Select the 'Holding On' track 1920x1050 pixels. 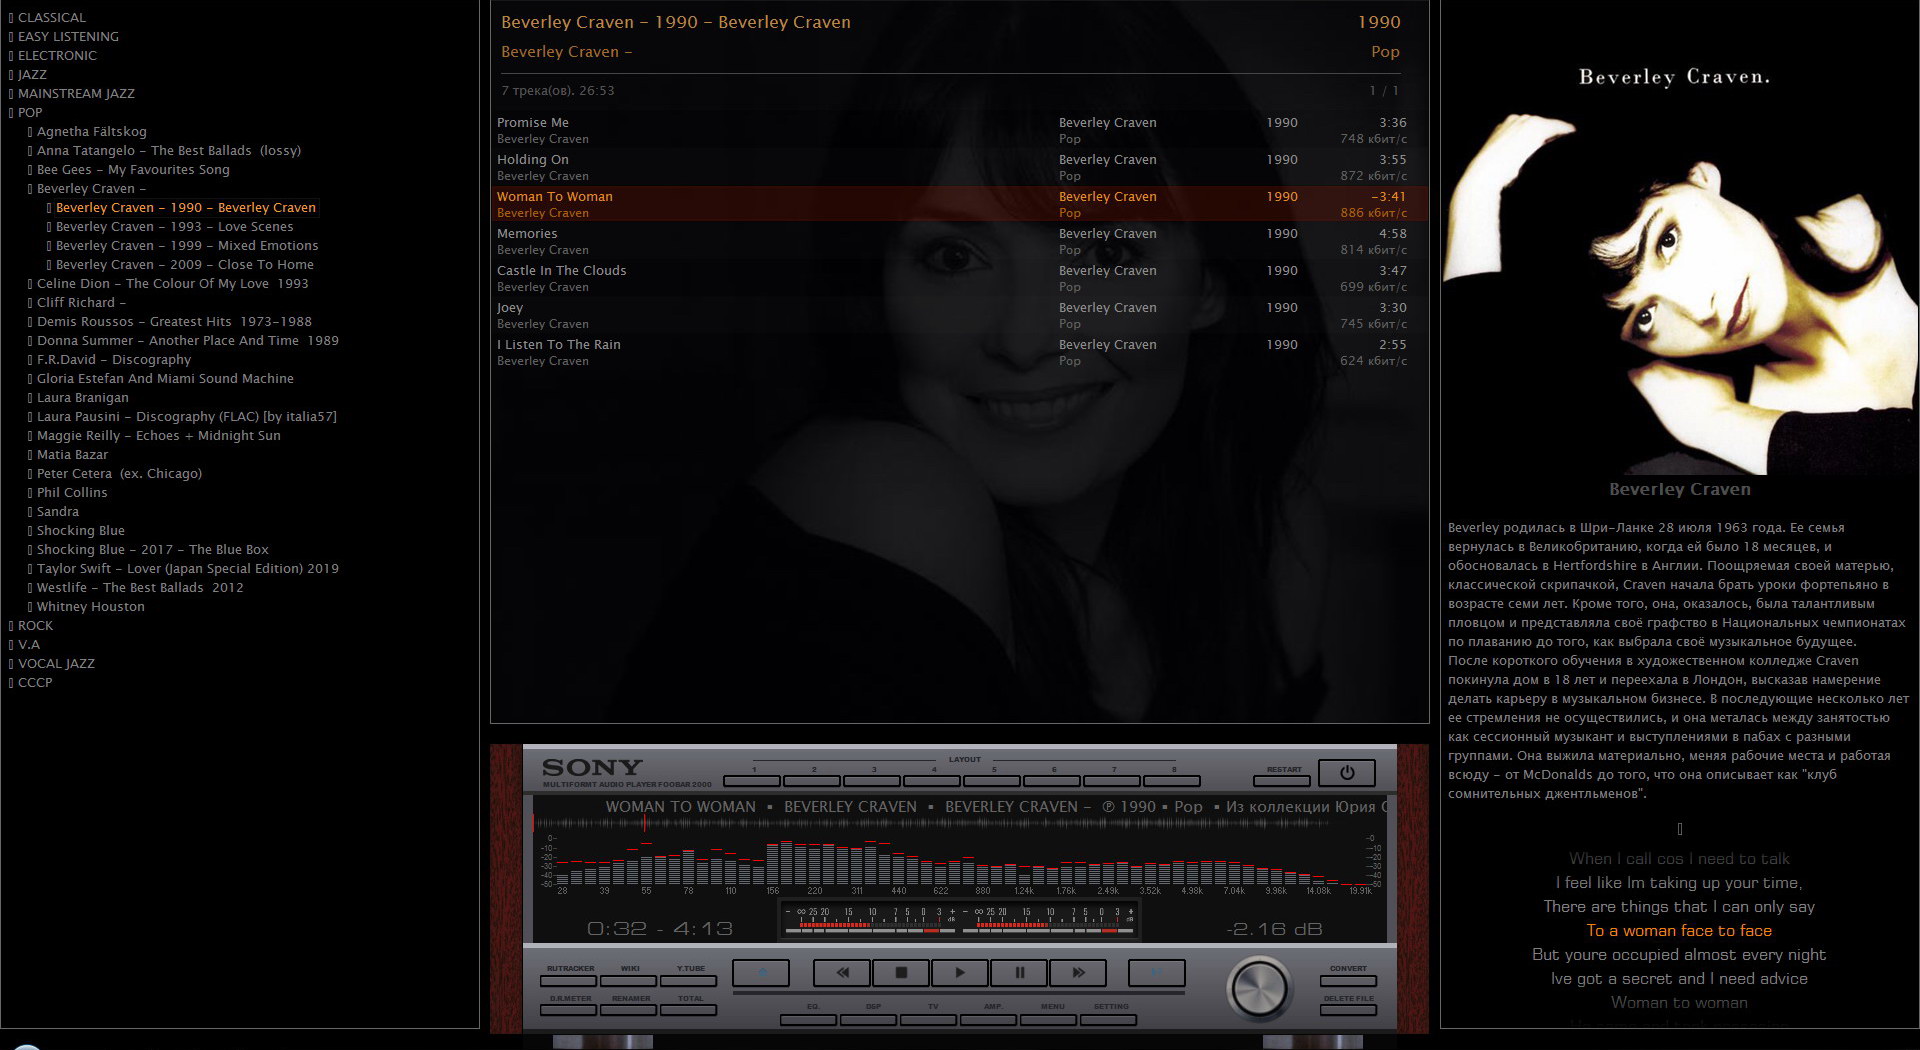[x=959, y=167]
